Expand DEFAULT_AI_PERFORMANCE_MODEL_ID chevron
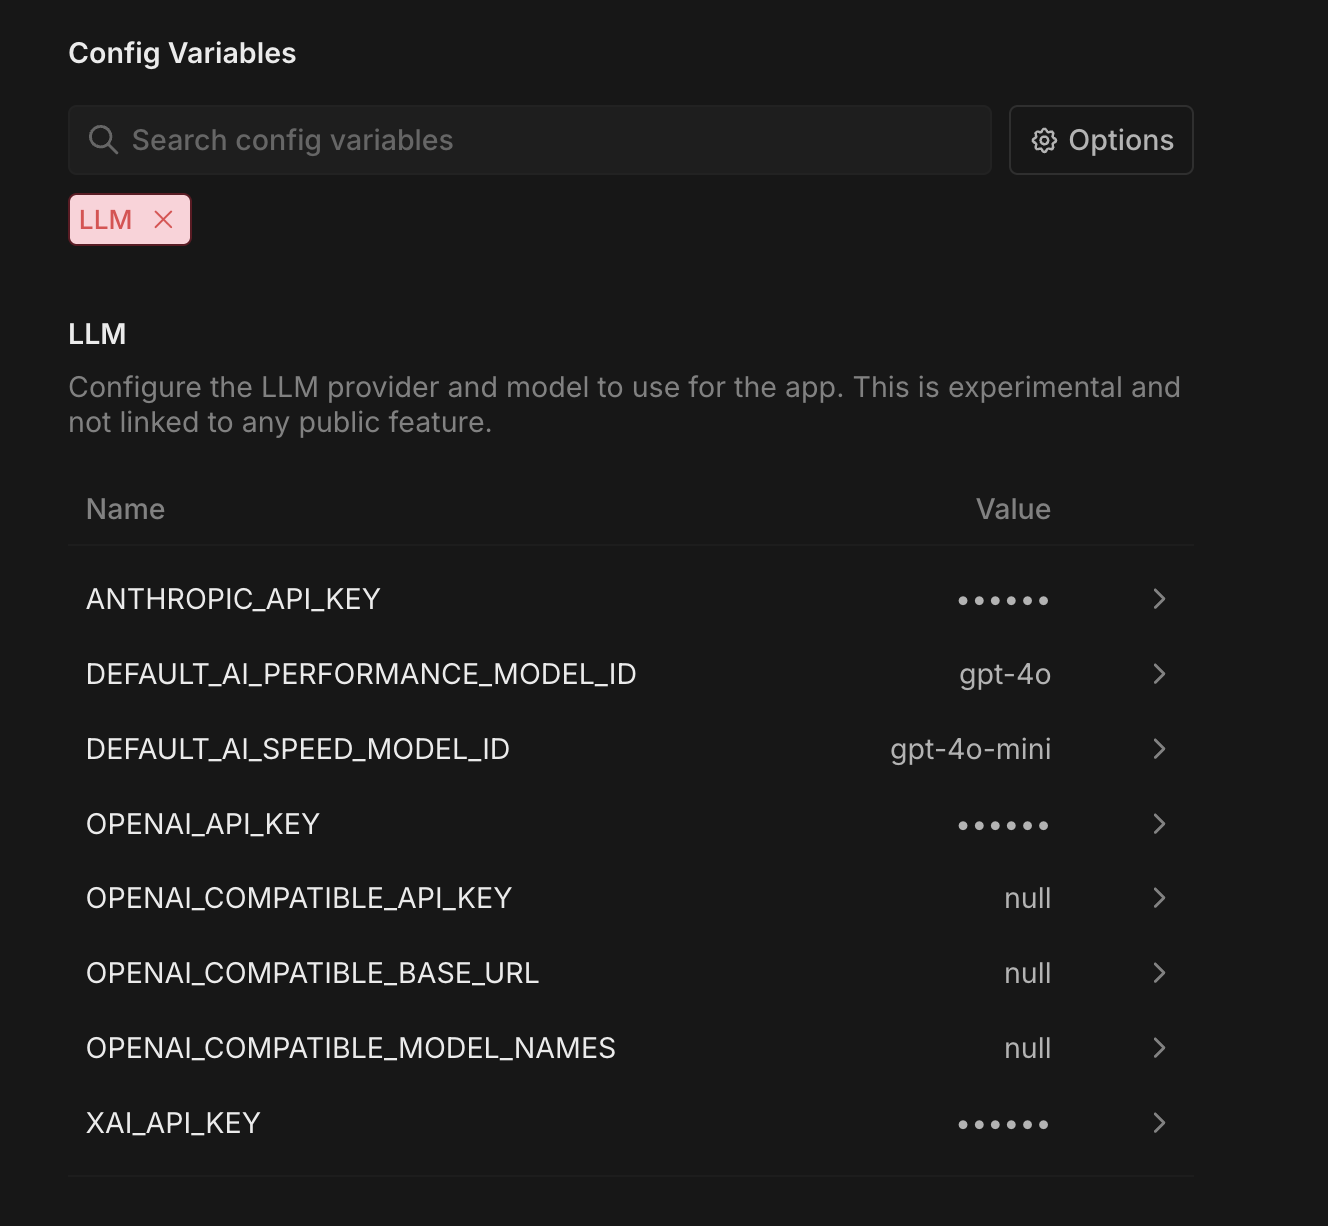Image resolution: width=1328 pixels, height=1226 pixels. tap(1159, 674)
